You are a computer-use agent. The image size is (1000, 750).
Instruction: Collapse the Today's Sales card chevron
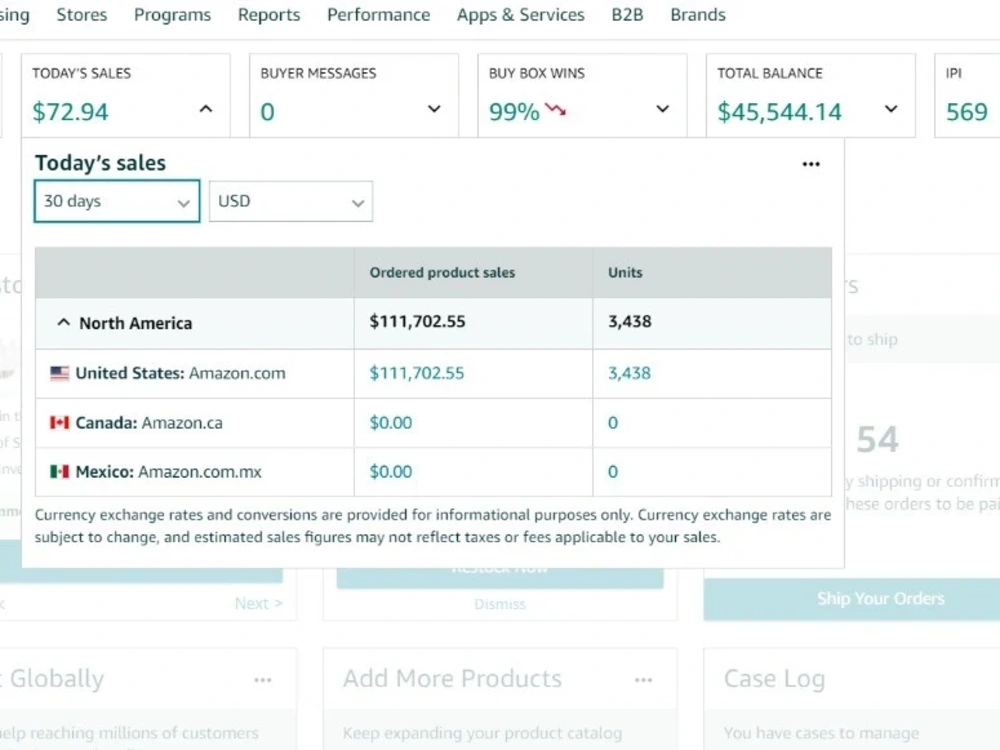tap(205, 110)
